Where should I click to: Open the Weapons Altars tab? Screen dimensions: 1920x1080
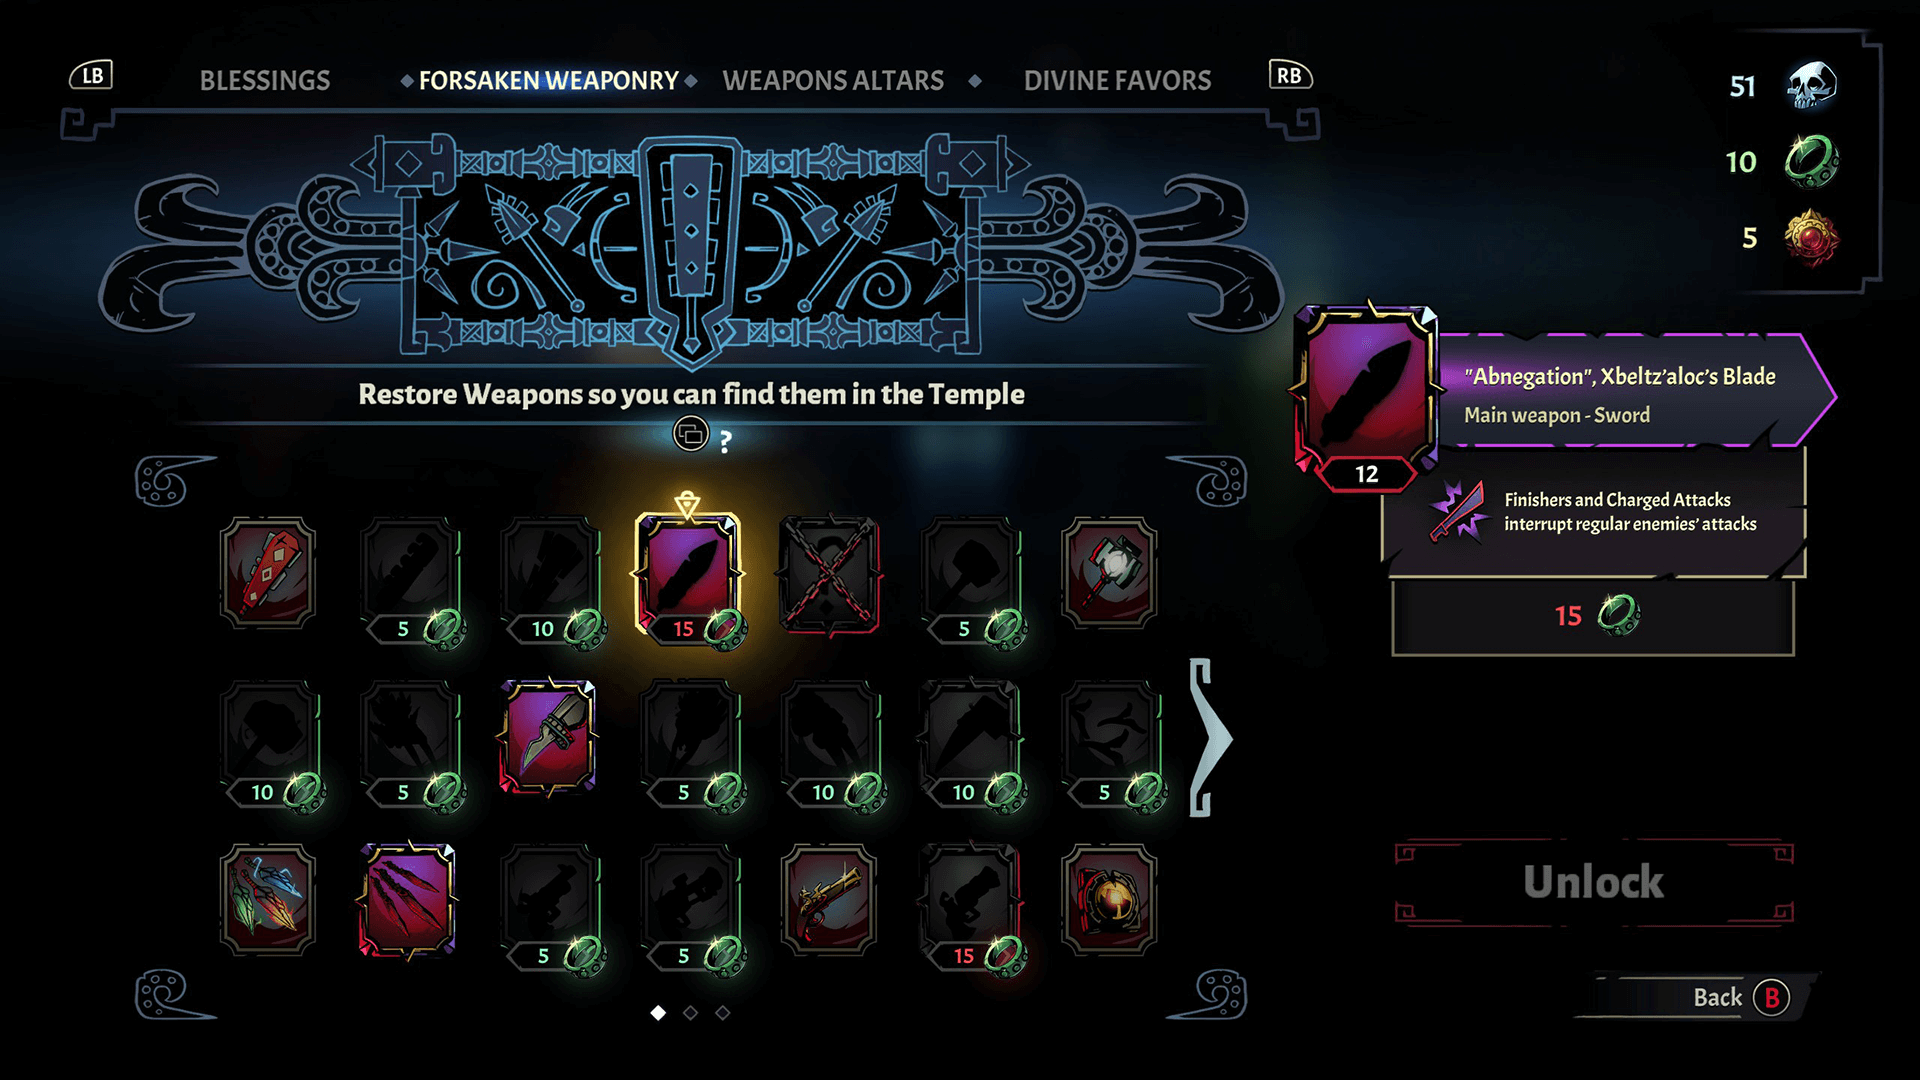point(833,81)
